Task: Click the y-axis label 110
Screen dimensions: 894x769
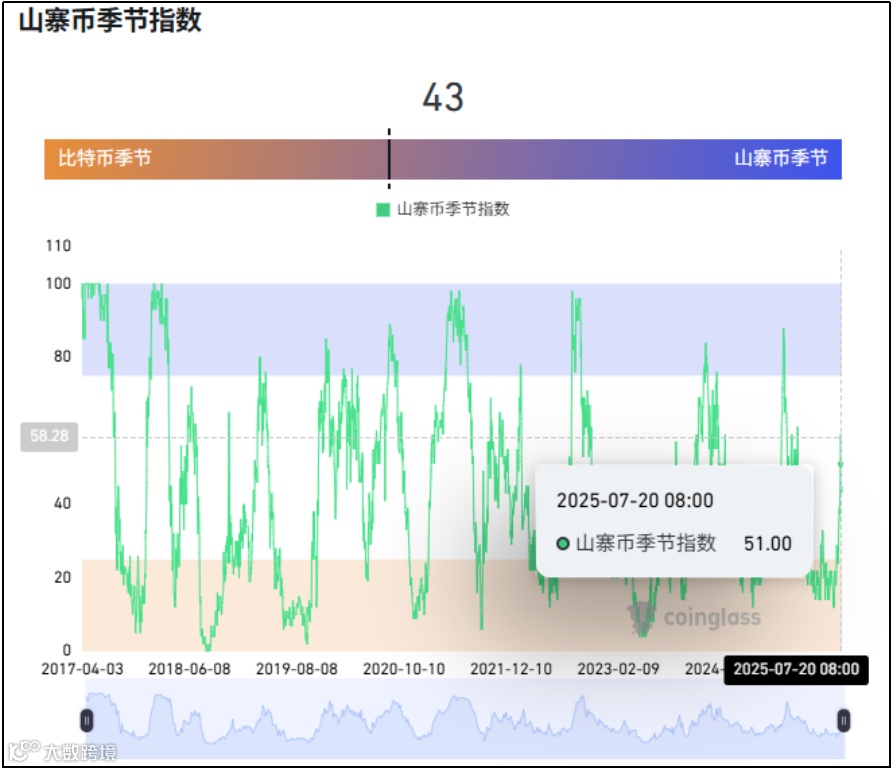Action: 58,246
